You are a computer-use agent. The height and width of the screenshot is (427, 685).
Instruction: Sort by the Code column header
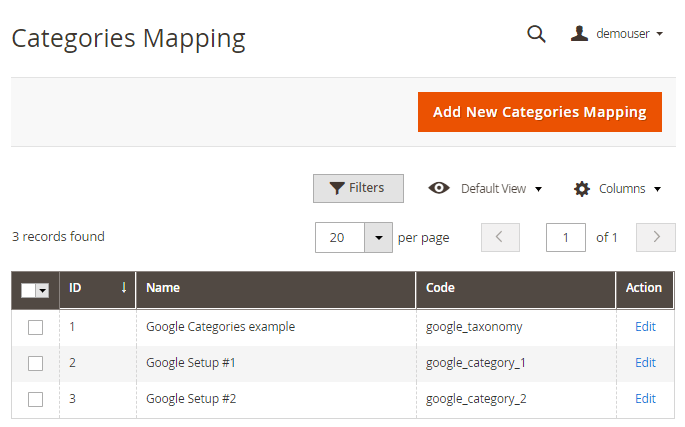tap(515, 288)
